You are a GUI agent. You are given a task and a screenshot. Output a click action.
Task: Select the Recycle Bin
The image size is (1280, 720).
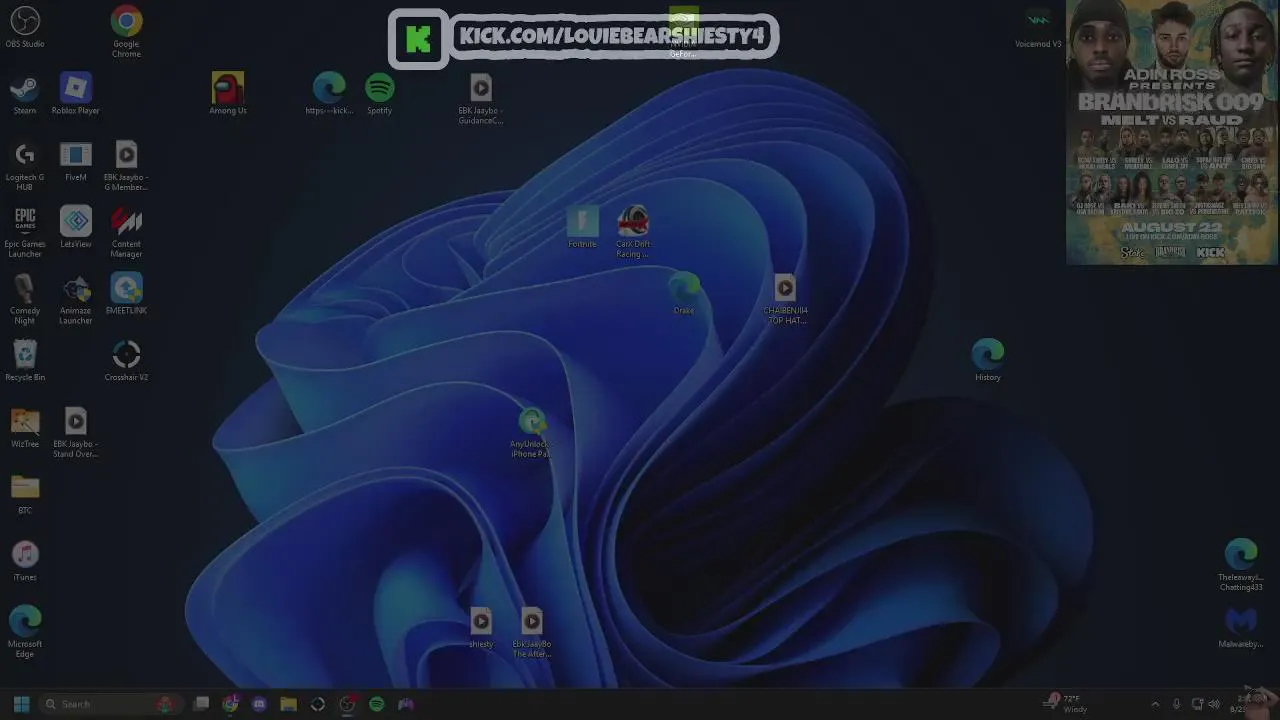tap(25, 360)
